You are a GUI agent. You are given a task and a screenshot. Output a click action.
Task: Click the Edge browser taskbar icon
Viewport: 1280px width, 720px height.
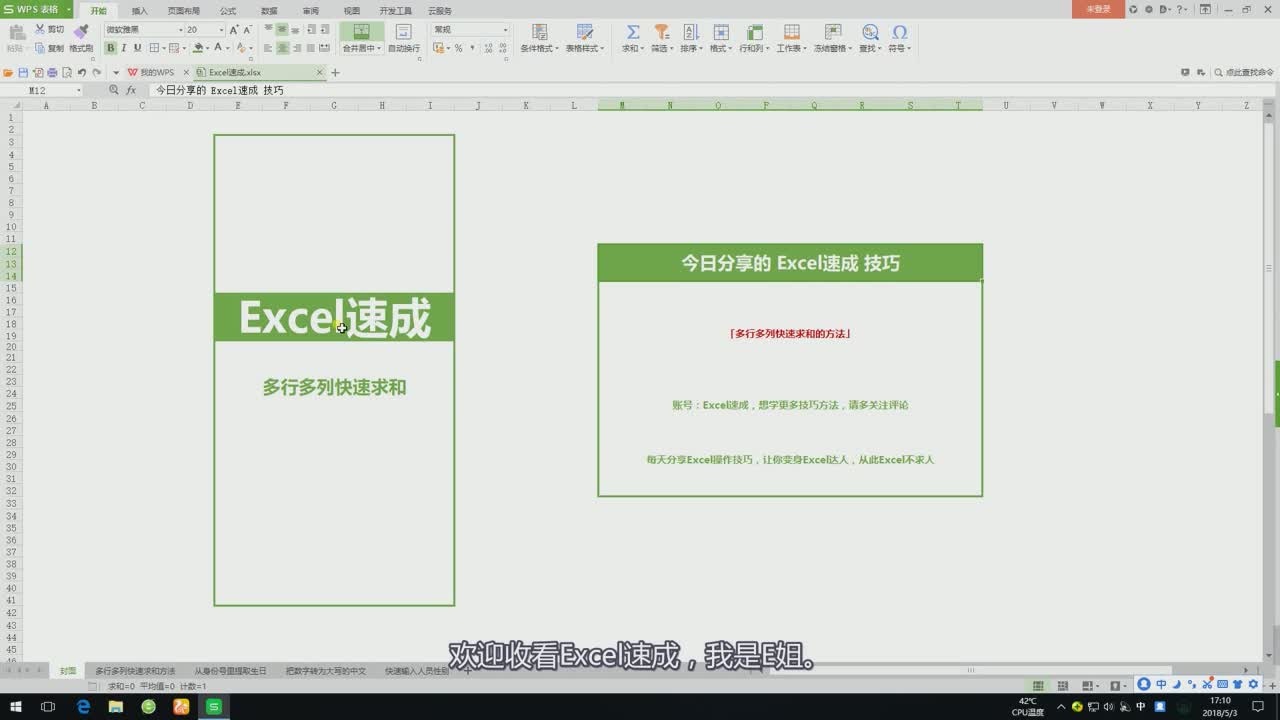83,706
